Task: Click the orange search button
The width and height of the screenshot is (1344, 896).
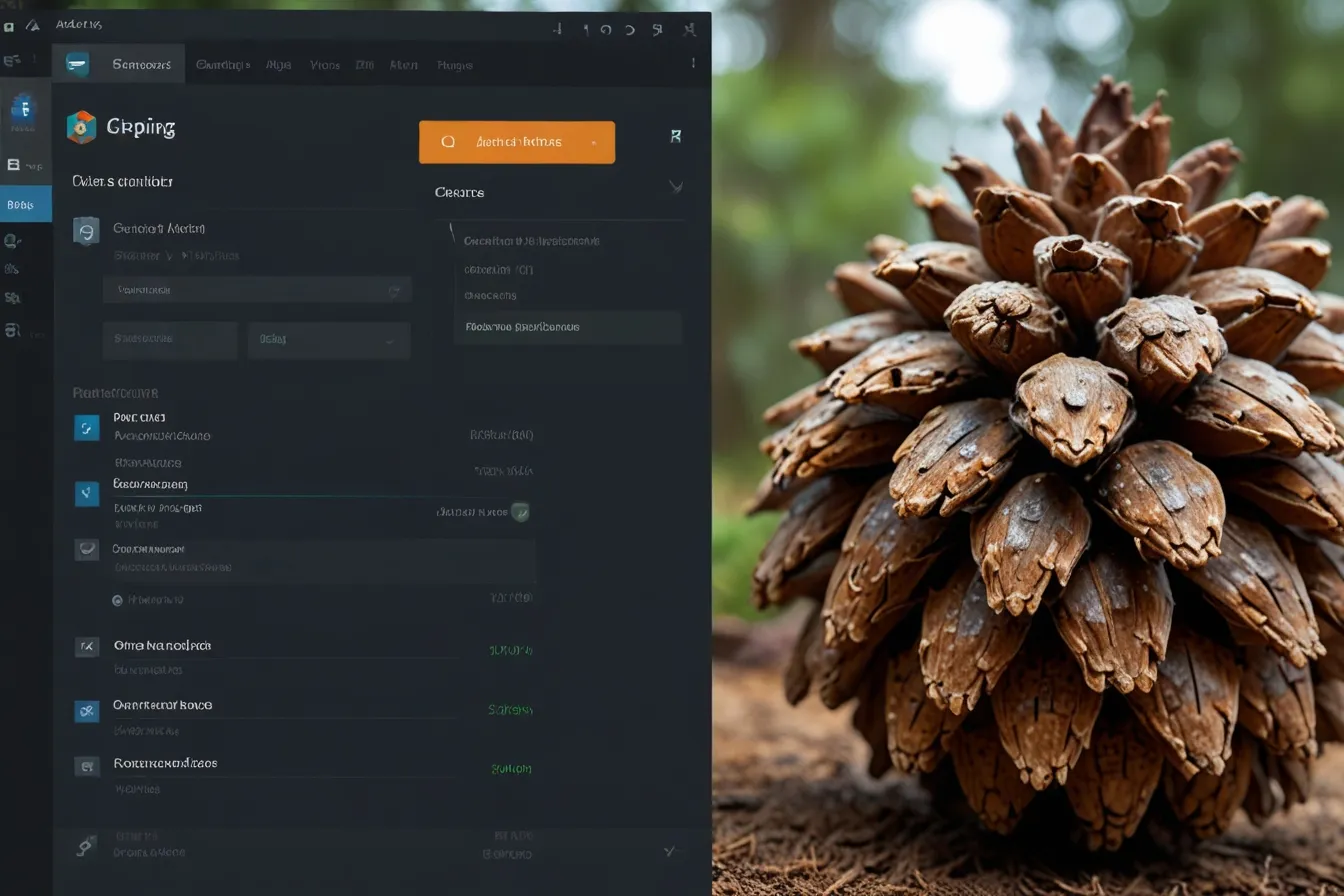Action: tap(516, 142)
